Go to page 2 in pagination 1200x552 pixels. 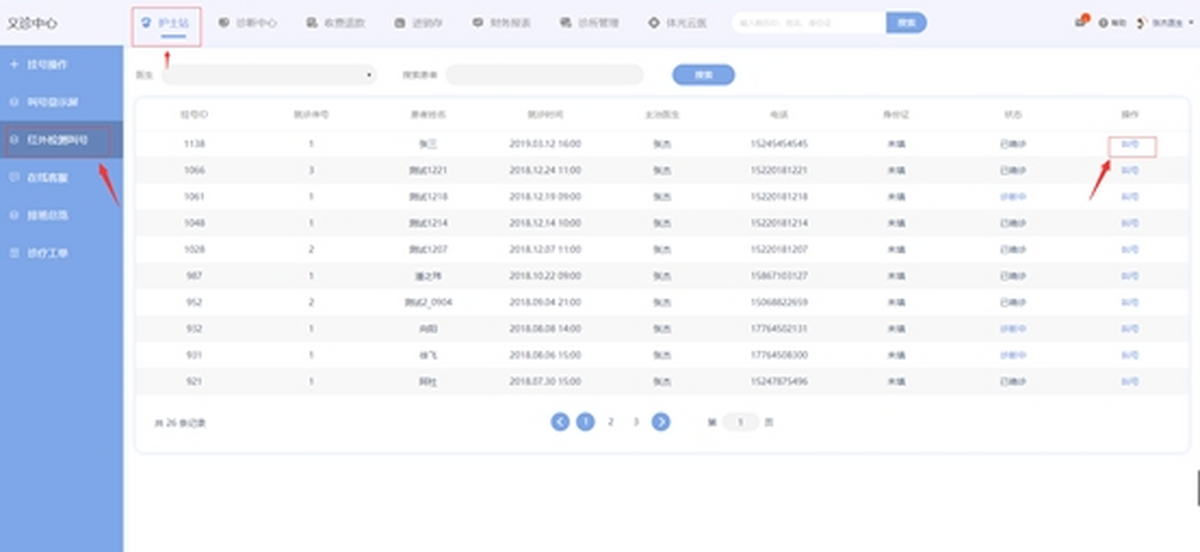tap(611, 422)
